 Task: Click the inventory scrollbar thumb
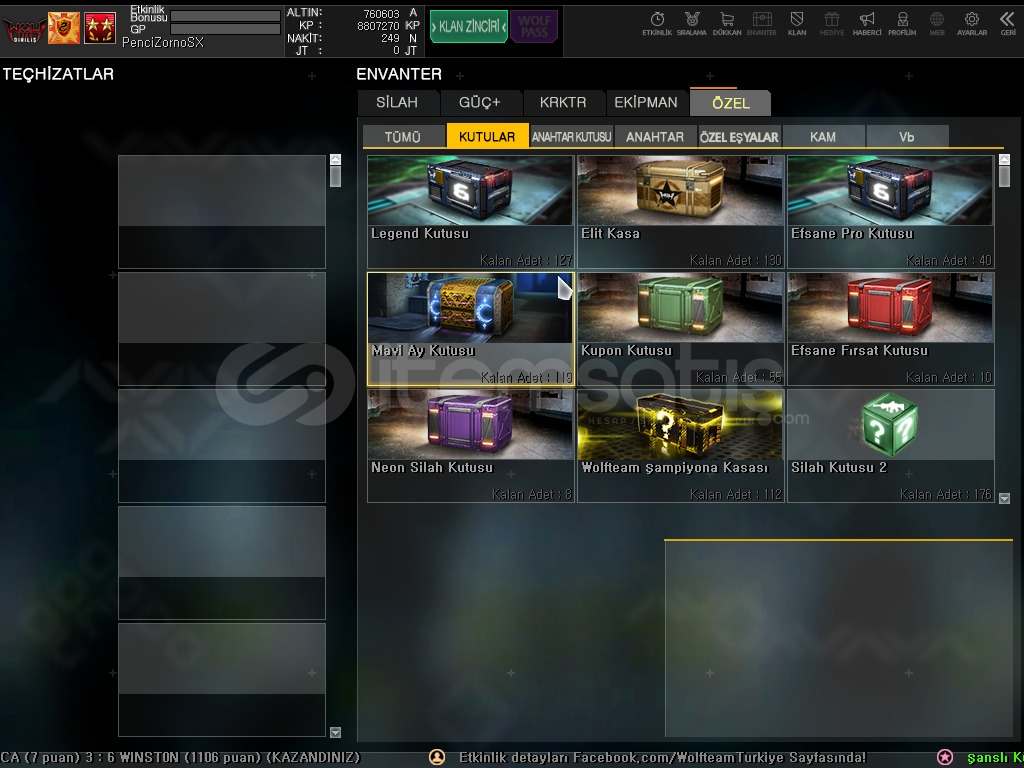(1004, 176)
